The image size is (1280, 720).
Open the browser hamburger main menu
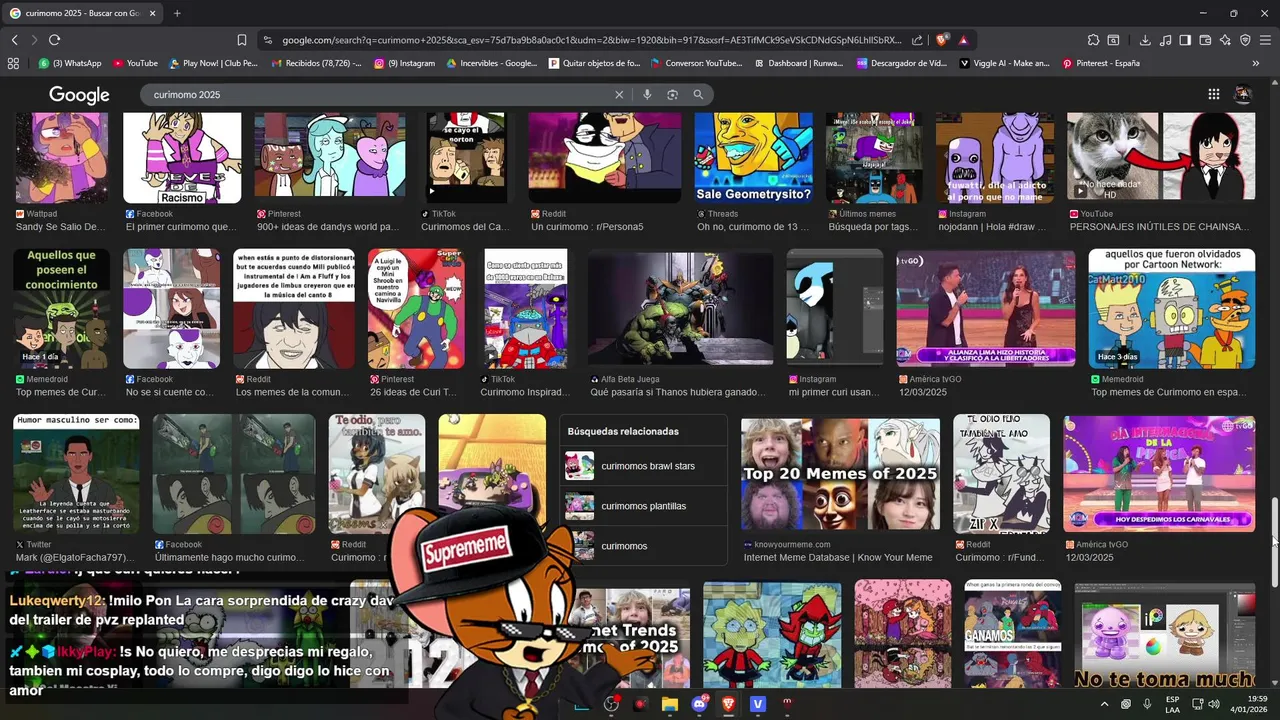click(1265, 40)
